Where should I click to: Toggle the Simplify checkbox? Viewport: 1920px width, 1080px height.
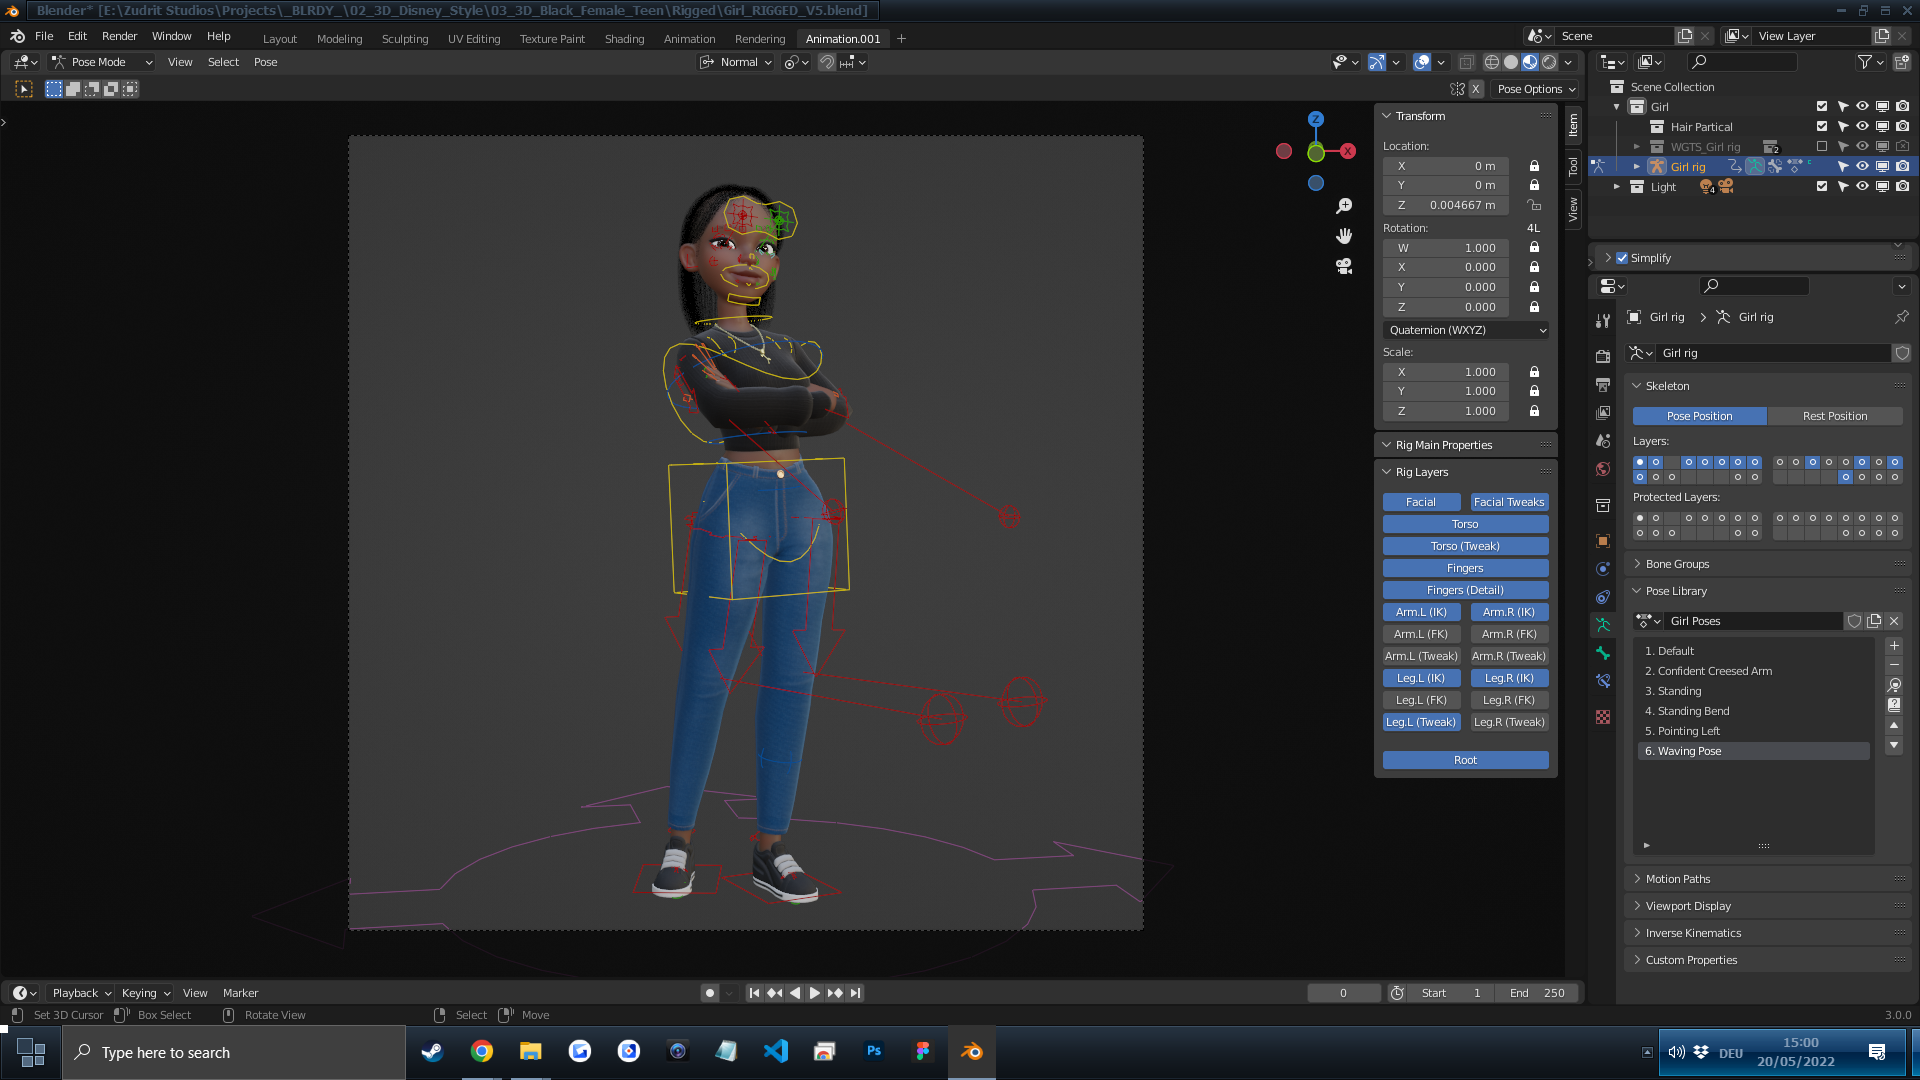click(x=1622, y=258)
